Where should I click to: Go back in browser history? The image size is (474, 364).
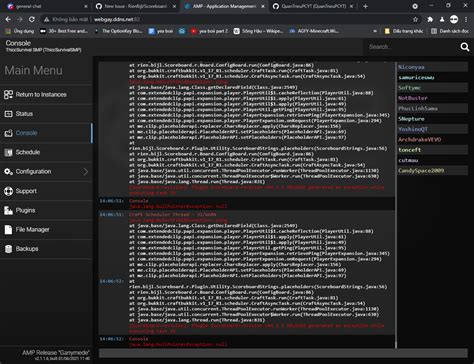tap(8, 19)
